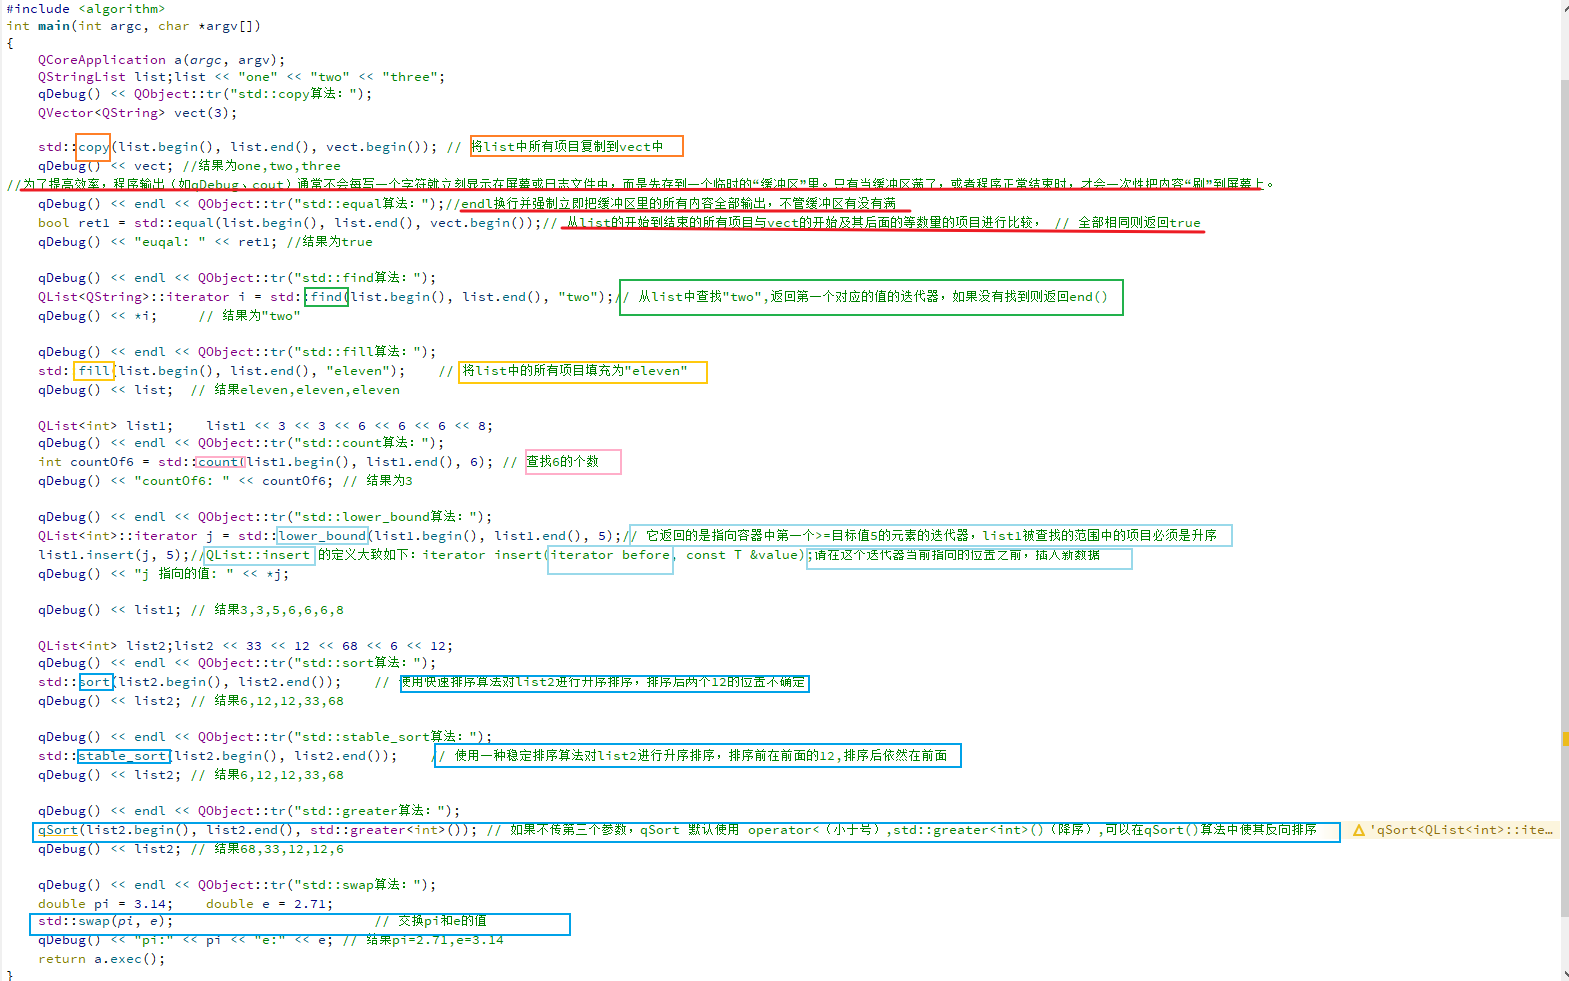Screen dimensions: 1569x981
Task: Click the 'QList<int> list1;' declaration
Action: pos(106,426)
